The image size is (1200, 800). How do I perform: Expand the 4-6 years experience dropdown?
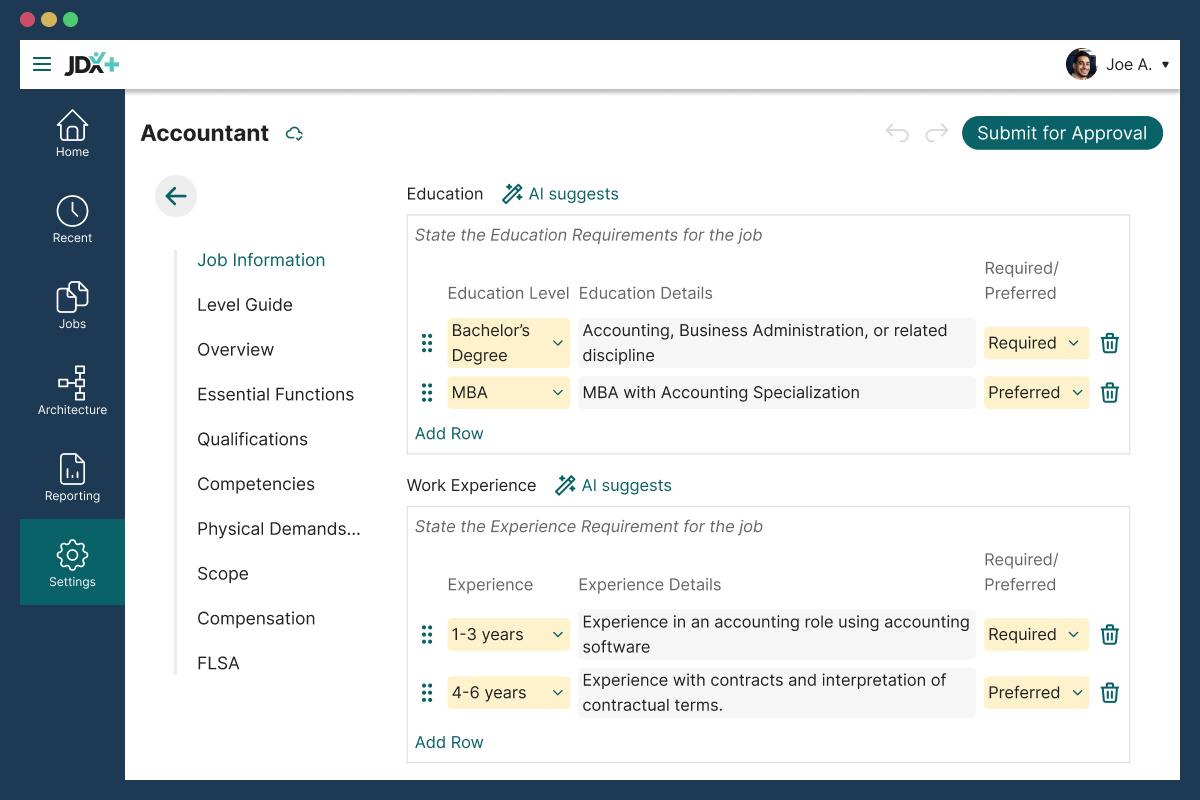(x=508, y=692)
